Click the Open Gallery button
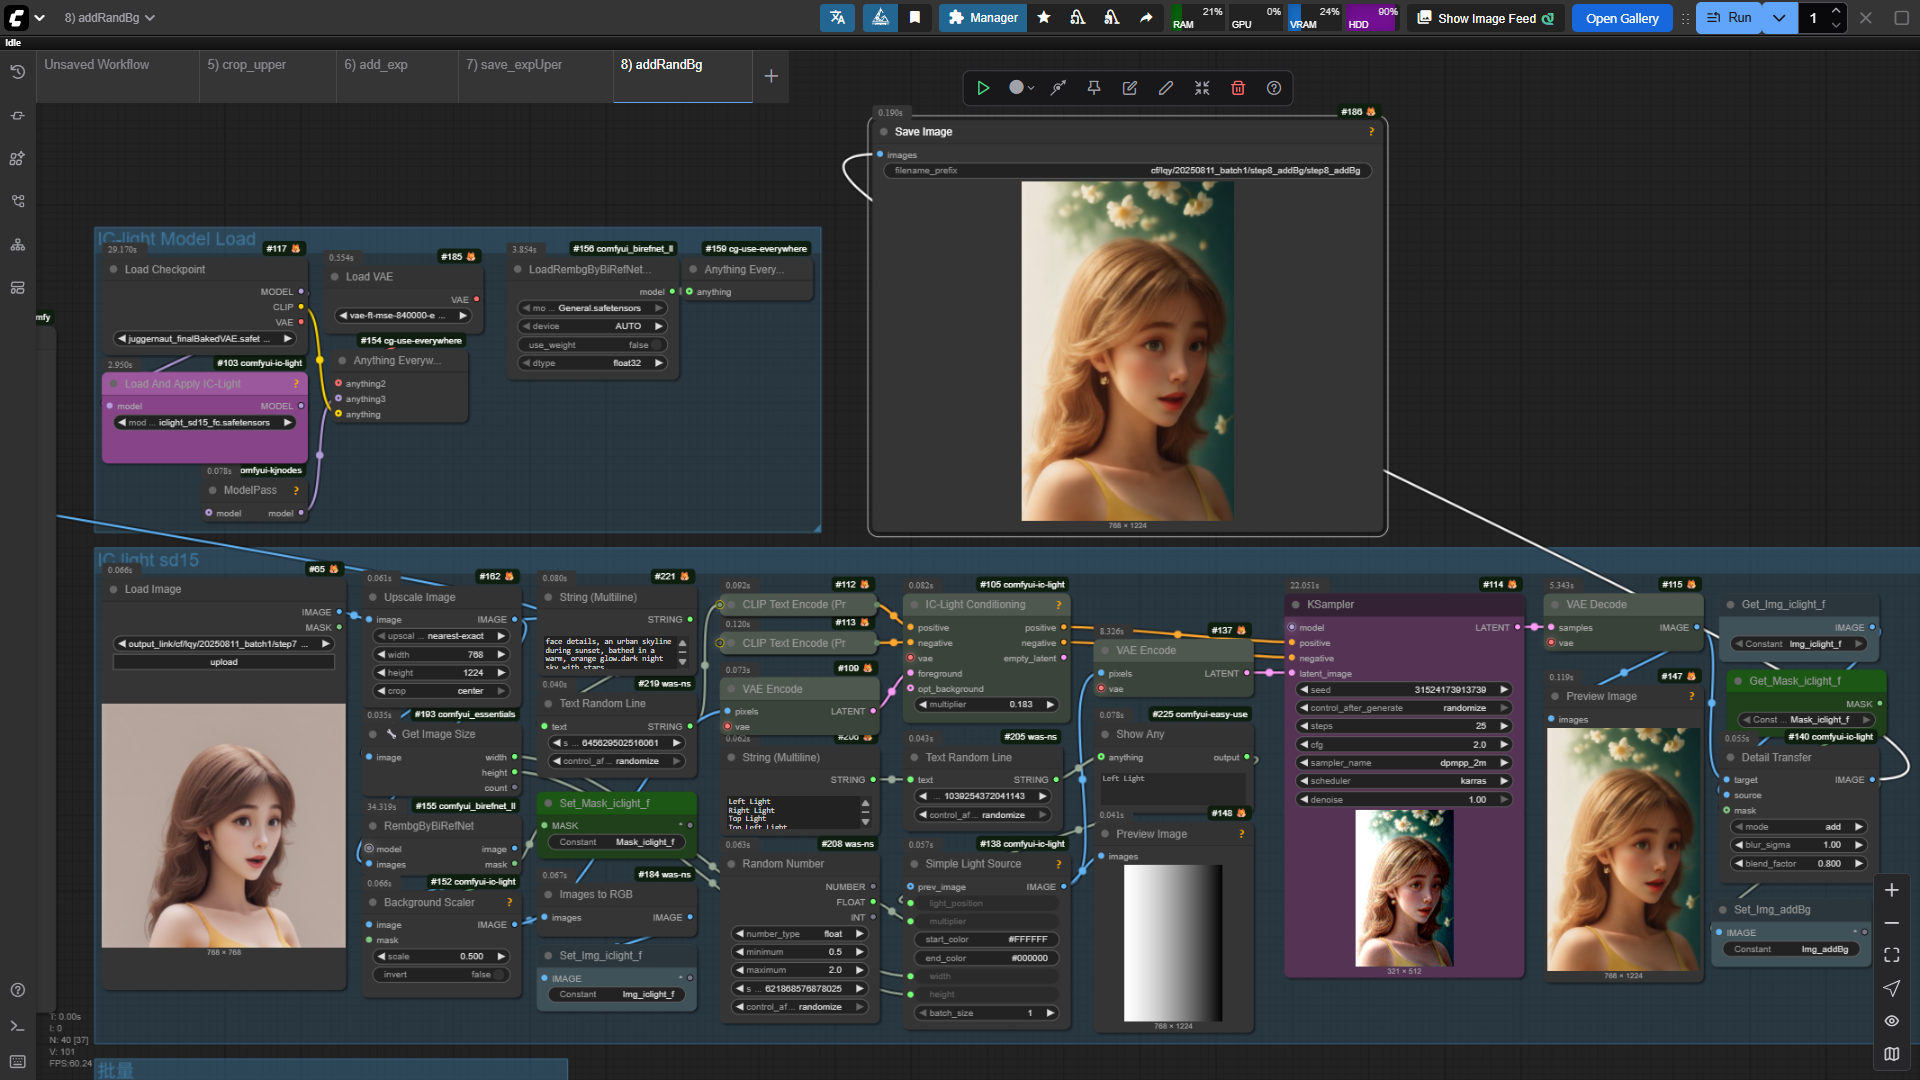 coord(1621,18)
